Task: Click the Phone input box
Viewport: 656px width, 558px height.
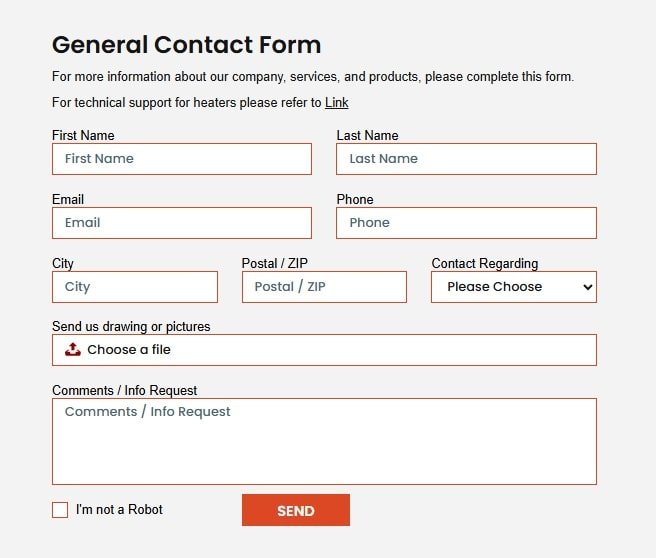Action: coord(466,223)
